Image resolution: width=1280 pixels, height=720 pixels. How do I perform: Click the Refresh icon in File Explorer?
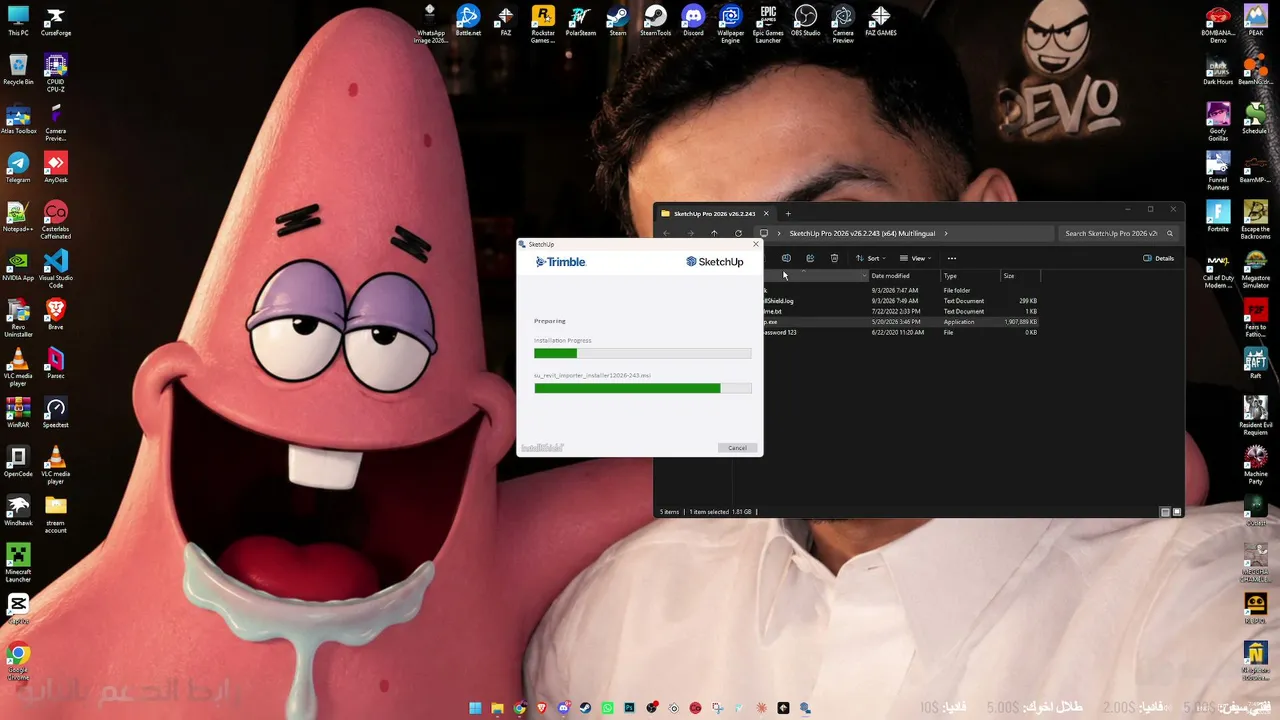738,234
